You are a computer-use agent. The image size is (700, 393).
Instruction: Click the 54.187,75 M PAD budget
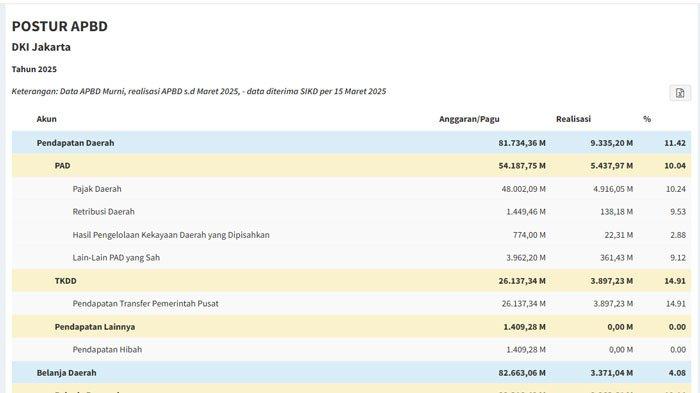[522, 166]
